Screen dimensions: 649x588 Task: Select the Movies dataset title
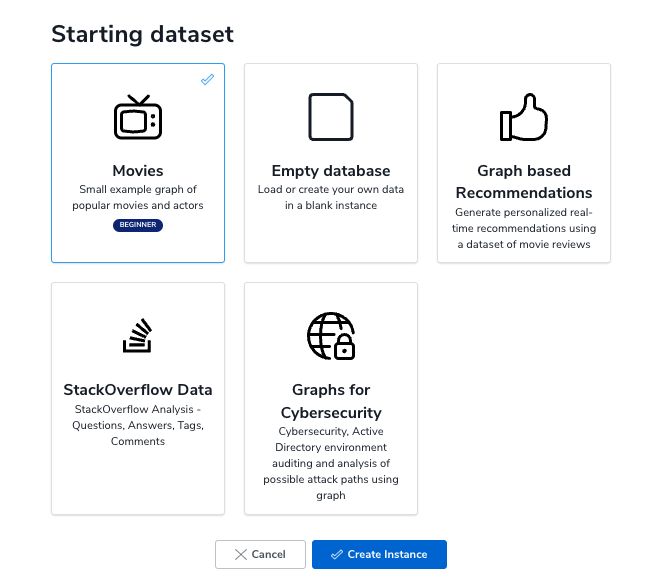pos(138,171)
